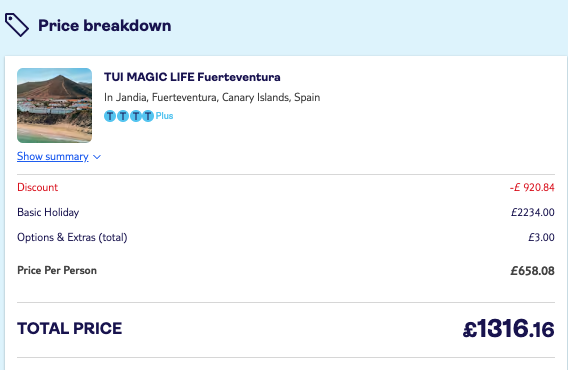The image size is (568, 370).
Task: Click the Price Per Person amount £658.08
Action: (x=532, y=271)
